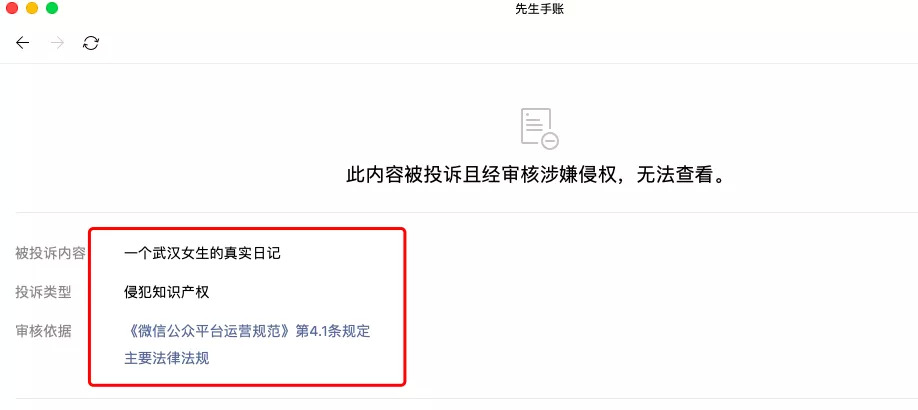Click the 审核依据 label
This screenshot has height=410, width=918.
tap(43, 331)
